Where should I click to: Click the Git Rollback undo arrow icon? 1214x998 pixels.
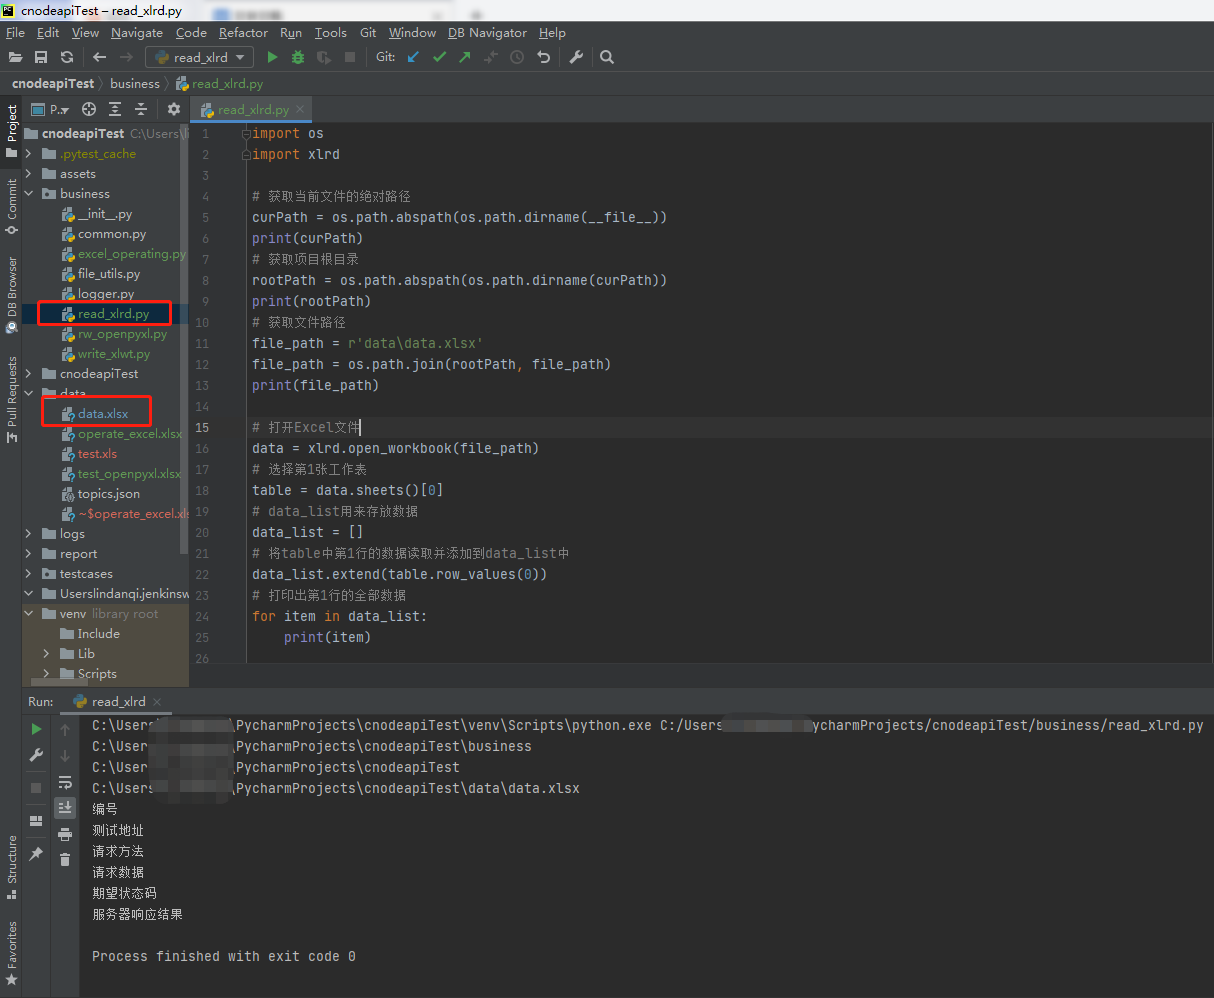point(543,57)
